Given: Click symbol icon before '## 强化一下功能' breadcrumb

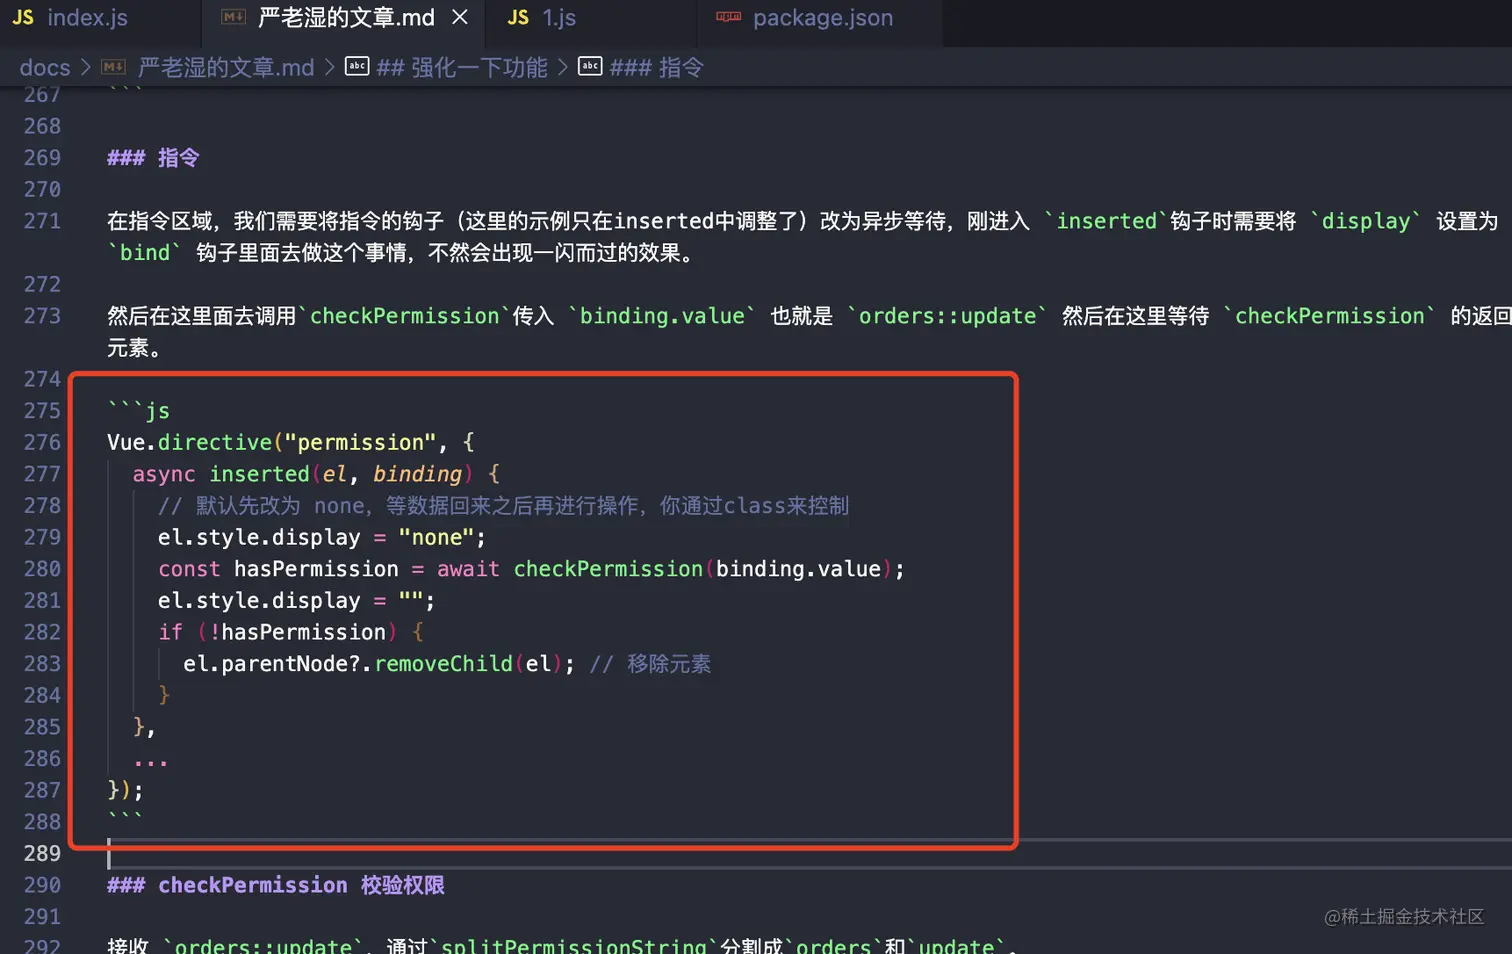Looking at the screenshot, I should pos(357,67).
